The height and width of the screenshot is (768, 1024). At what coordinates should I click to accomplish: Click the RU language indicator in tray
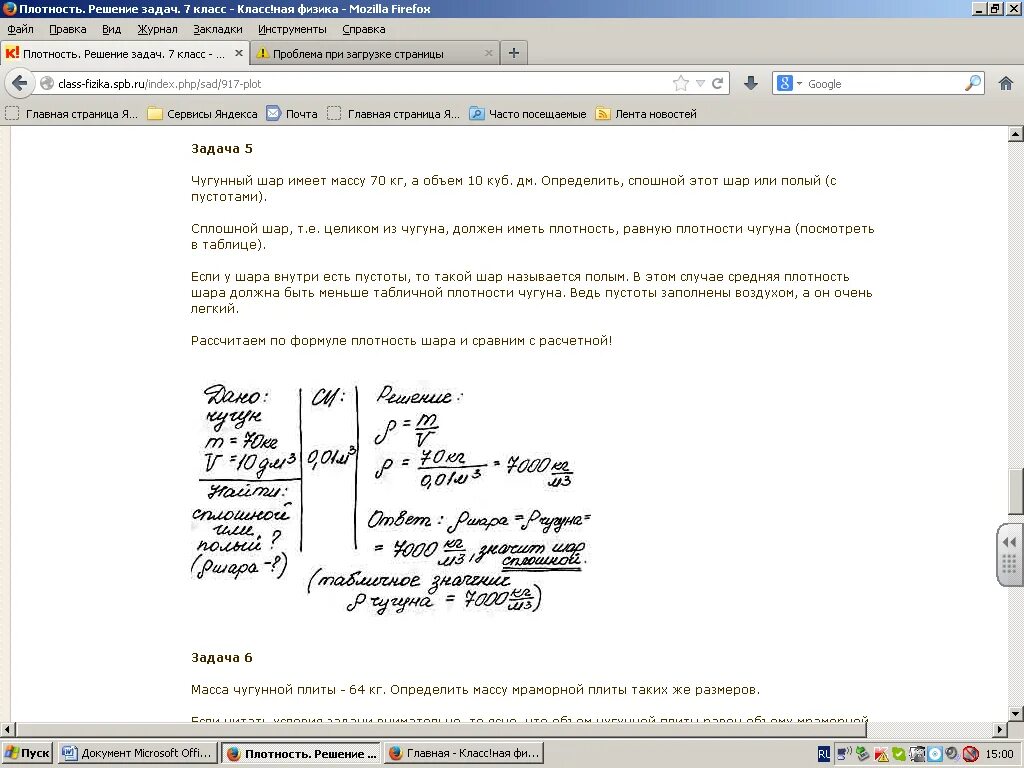824,754
